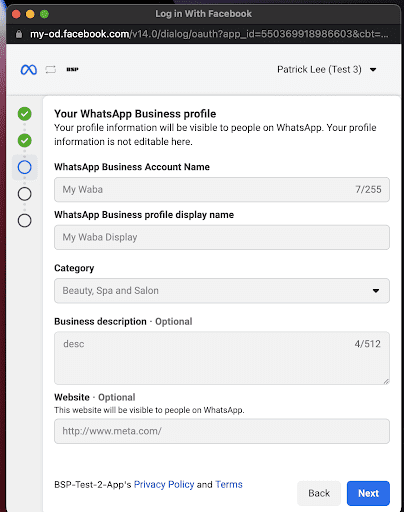Open the Beauty, Spa and Salon combo box
The height and width of the screenshot is (512, 404).
tap(222, 291)
